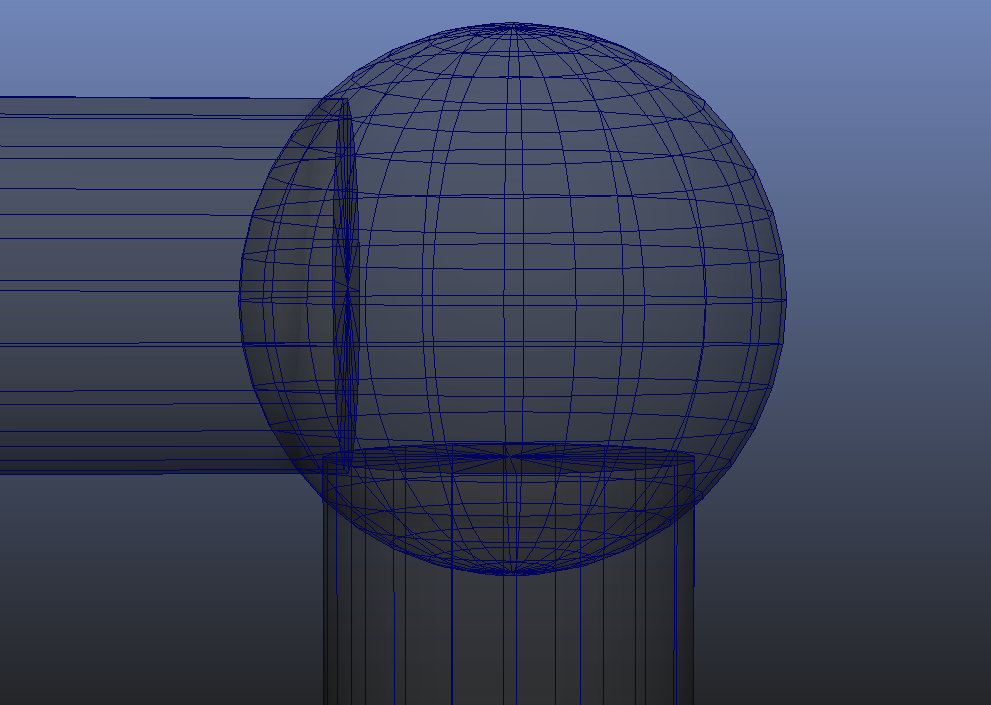Click the sphere's top pole vertex
Image resolution: width=991 pixels, height=705 pixels.
513,24
